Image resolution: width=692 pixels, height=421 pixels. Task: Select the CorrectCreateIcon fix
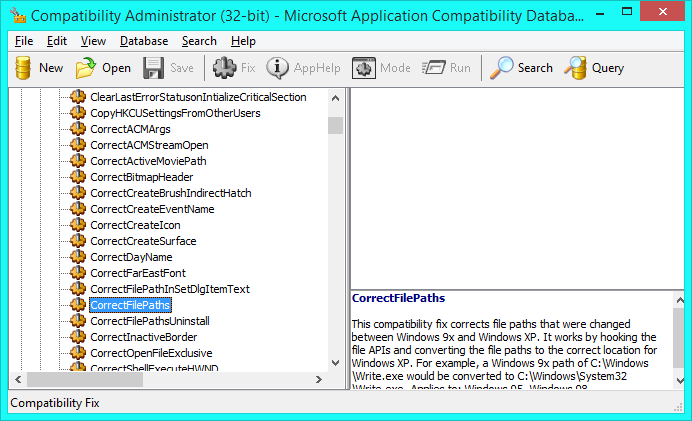click(x=135, y=225)
